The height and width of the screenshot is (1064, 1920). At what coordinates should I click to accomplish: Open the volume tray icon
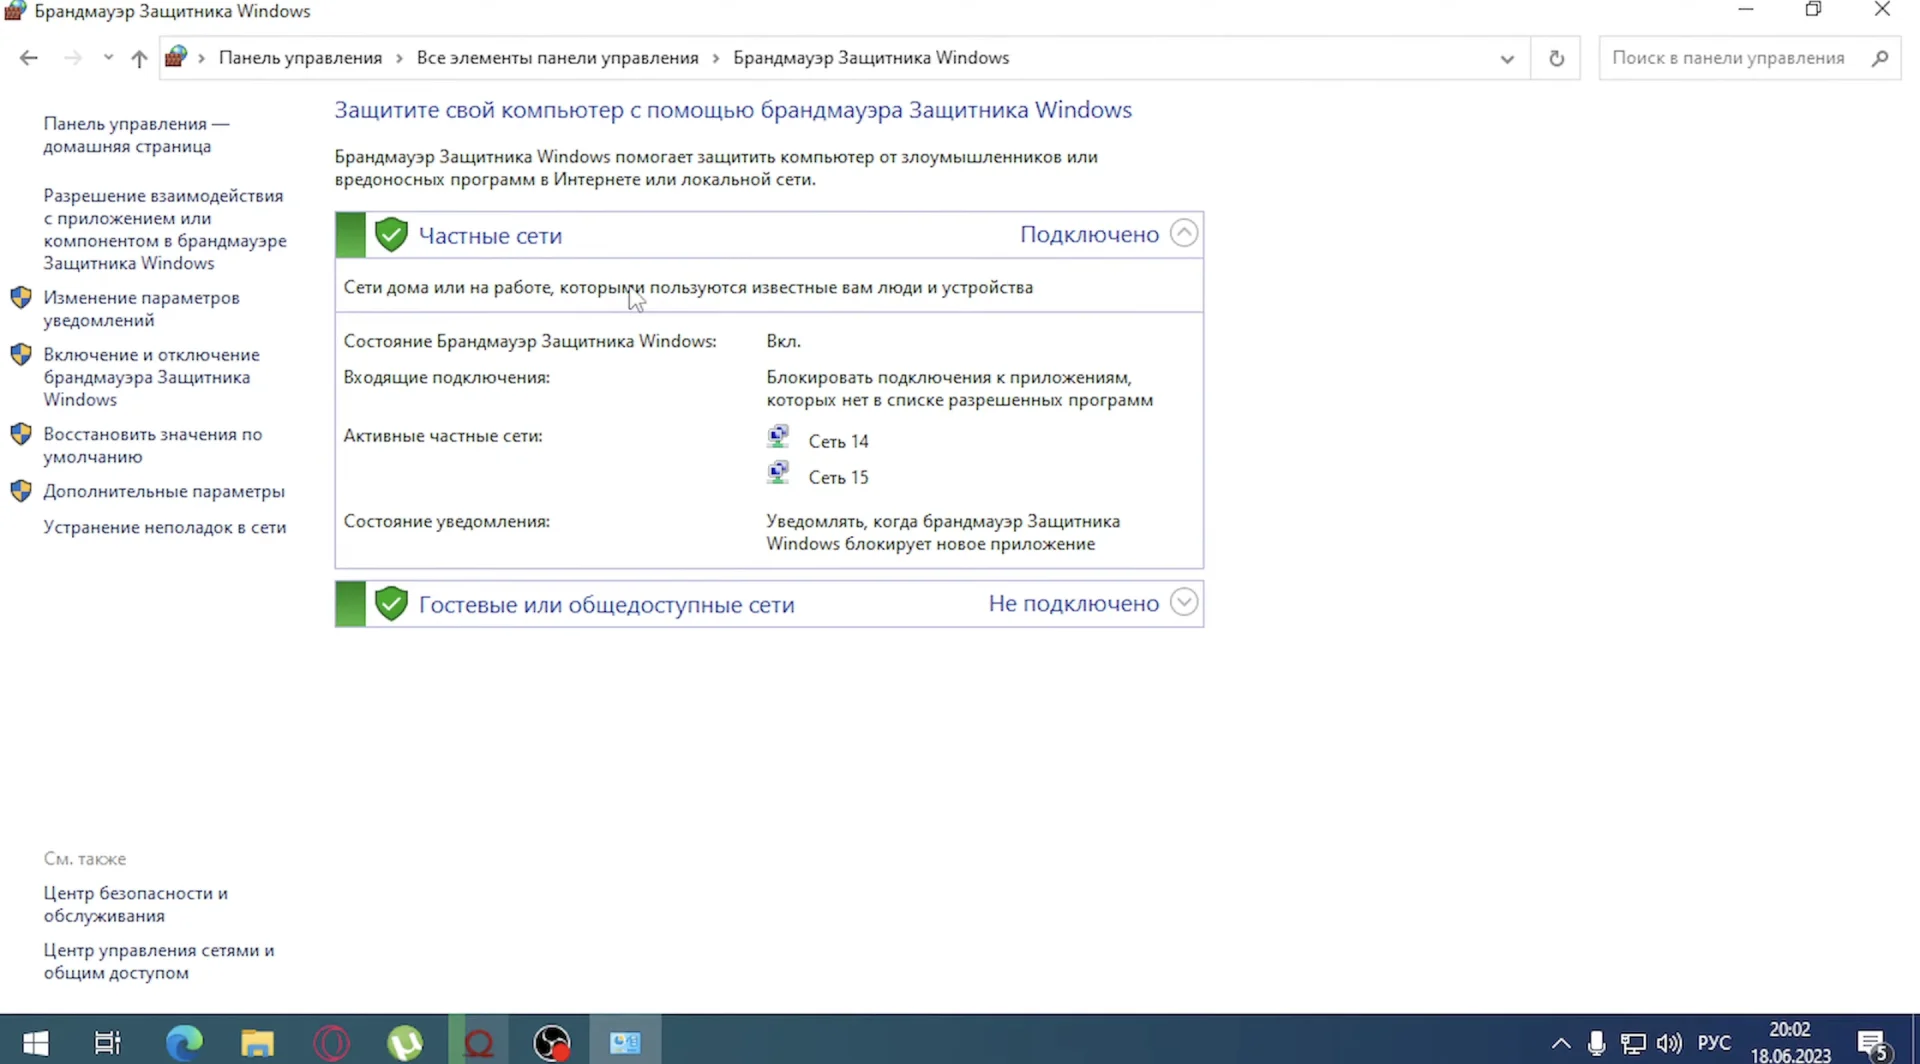tap(1669, 1044)
